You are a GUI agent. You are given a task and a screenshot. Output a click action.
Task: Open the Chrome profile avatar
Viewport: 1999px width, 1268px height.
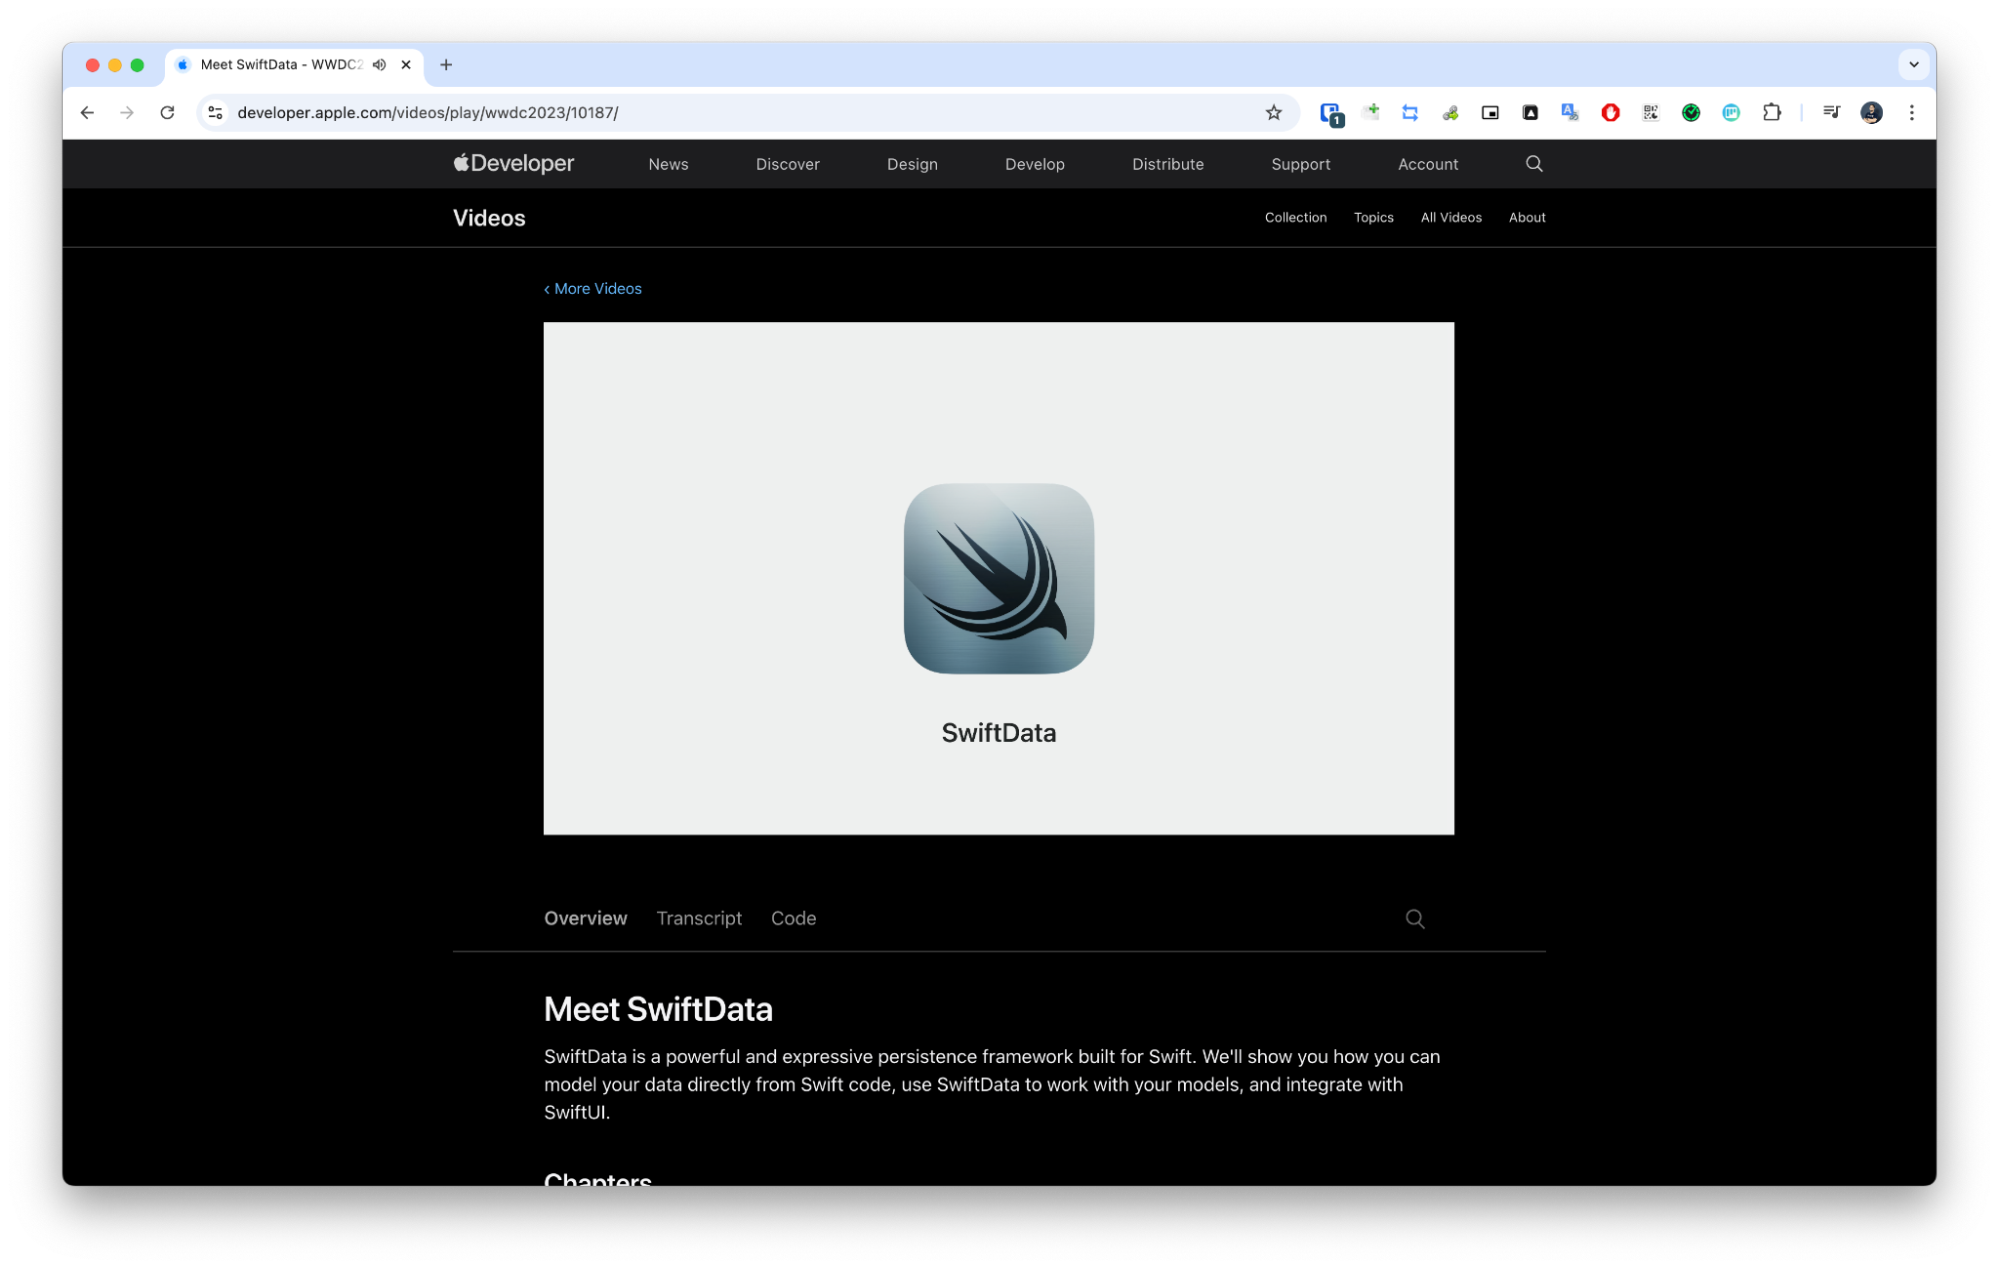click(x=1871, y=113)
